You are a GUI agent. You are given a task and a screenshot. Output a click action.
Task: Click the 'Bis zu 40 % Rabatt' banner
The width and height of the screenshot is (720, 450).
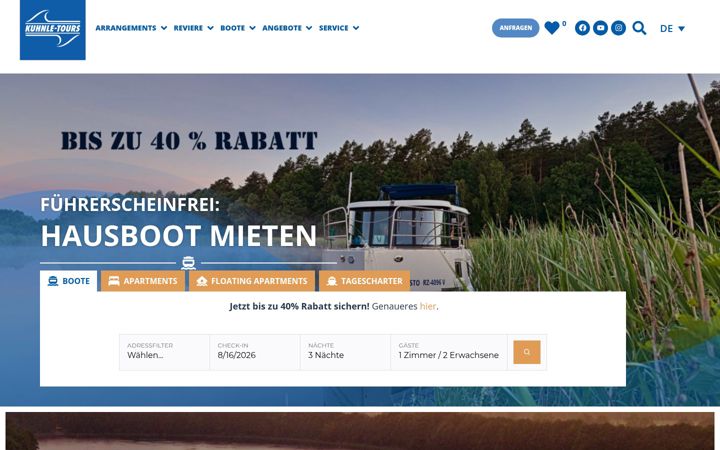(x=189, y=141)
